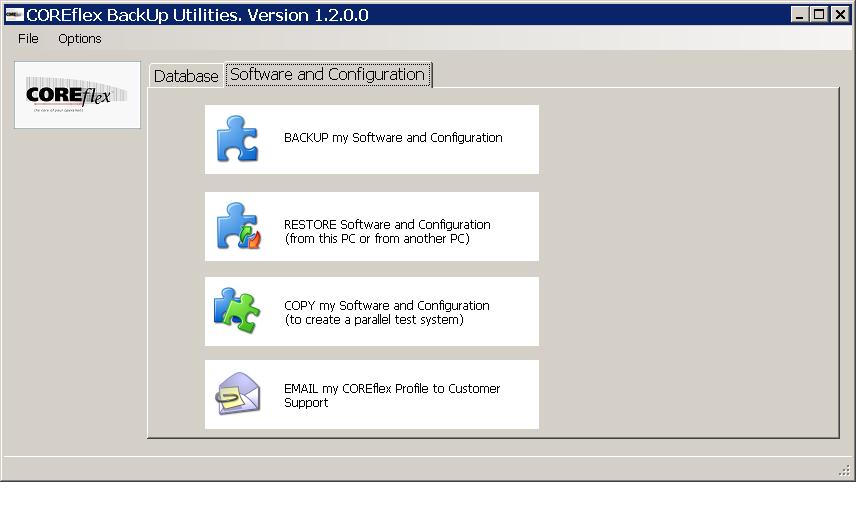Click the envelope with paperclip email icon
This screenshot has width=856, height=525.
(237, 393)
